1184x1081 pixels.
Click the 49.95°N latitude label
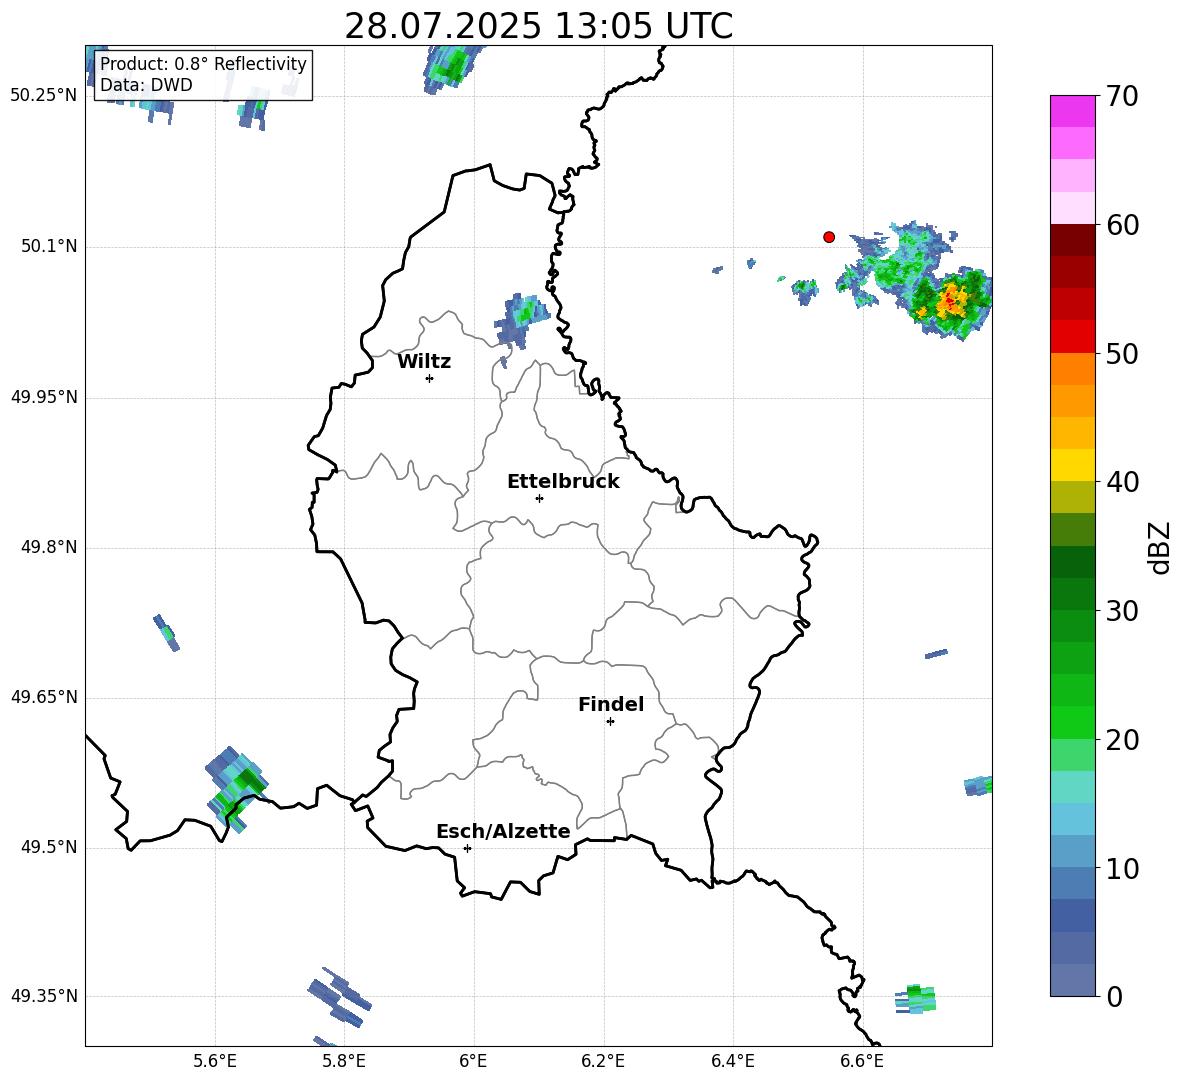tap(44, 397)
